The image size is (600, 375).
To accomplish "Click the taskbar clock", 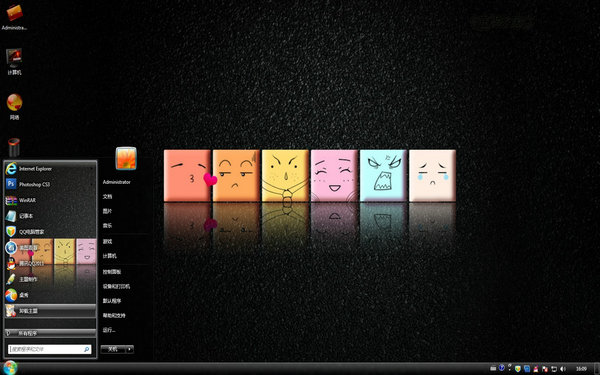I will [x=581, y=369].
